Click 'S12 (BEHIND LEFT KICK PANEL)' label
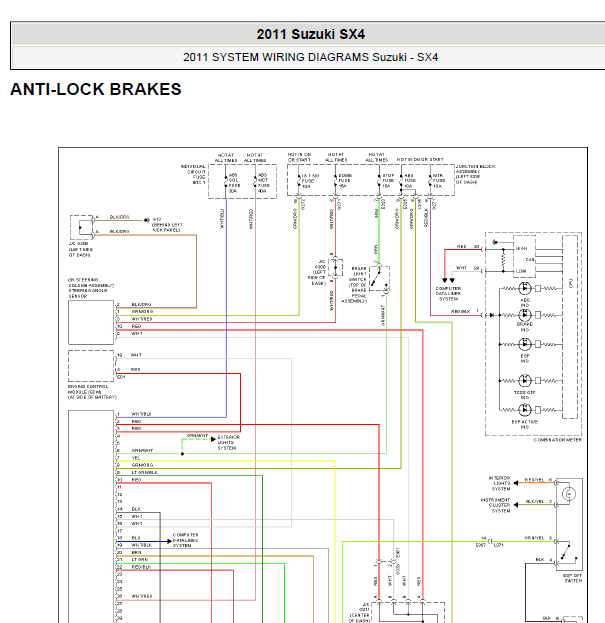Viewport: 605px width, 623px height. (167, 224)
